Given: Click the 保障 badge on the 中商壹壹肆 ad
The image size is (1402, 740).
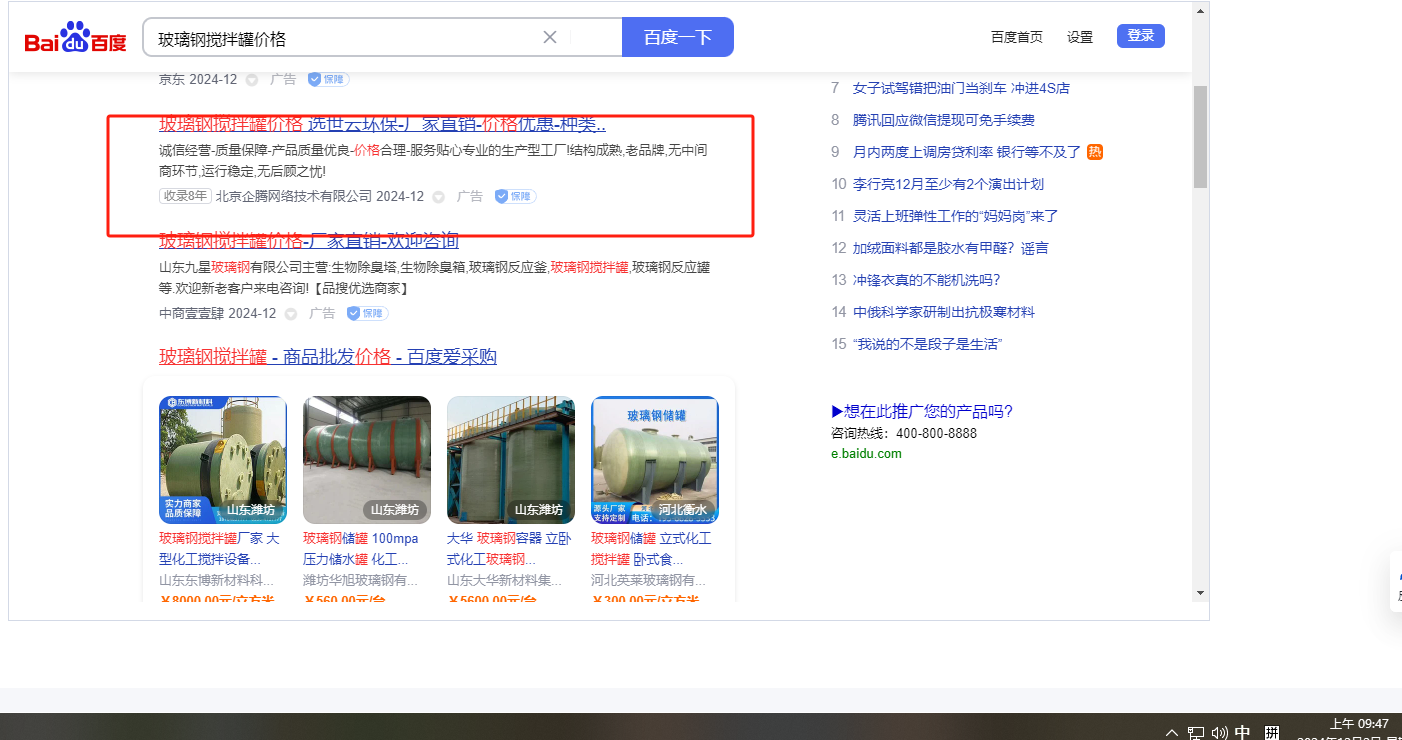Looking at the screenshot, I should (x=367, y=313).
